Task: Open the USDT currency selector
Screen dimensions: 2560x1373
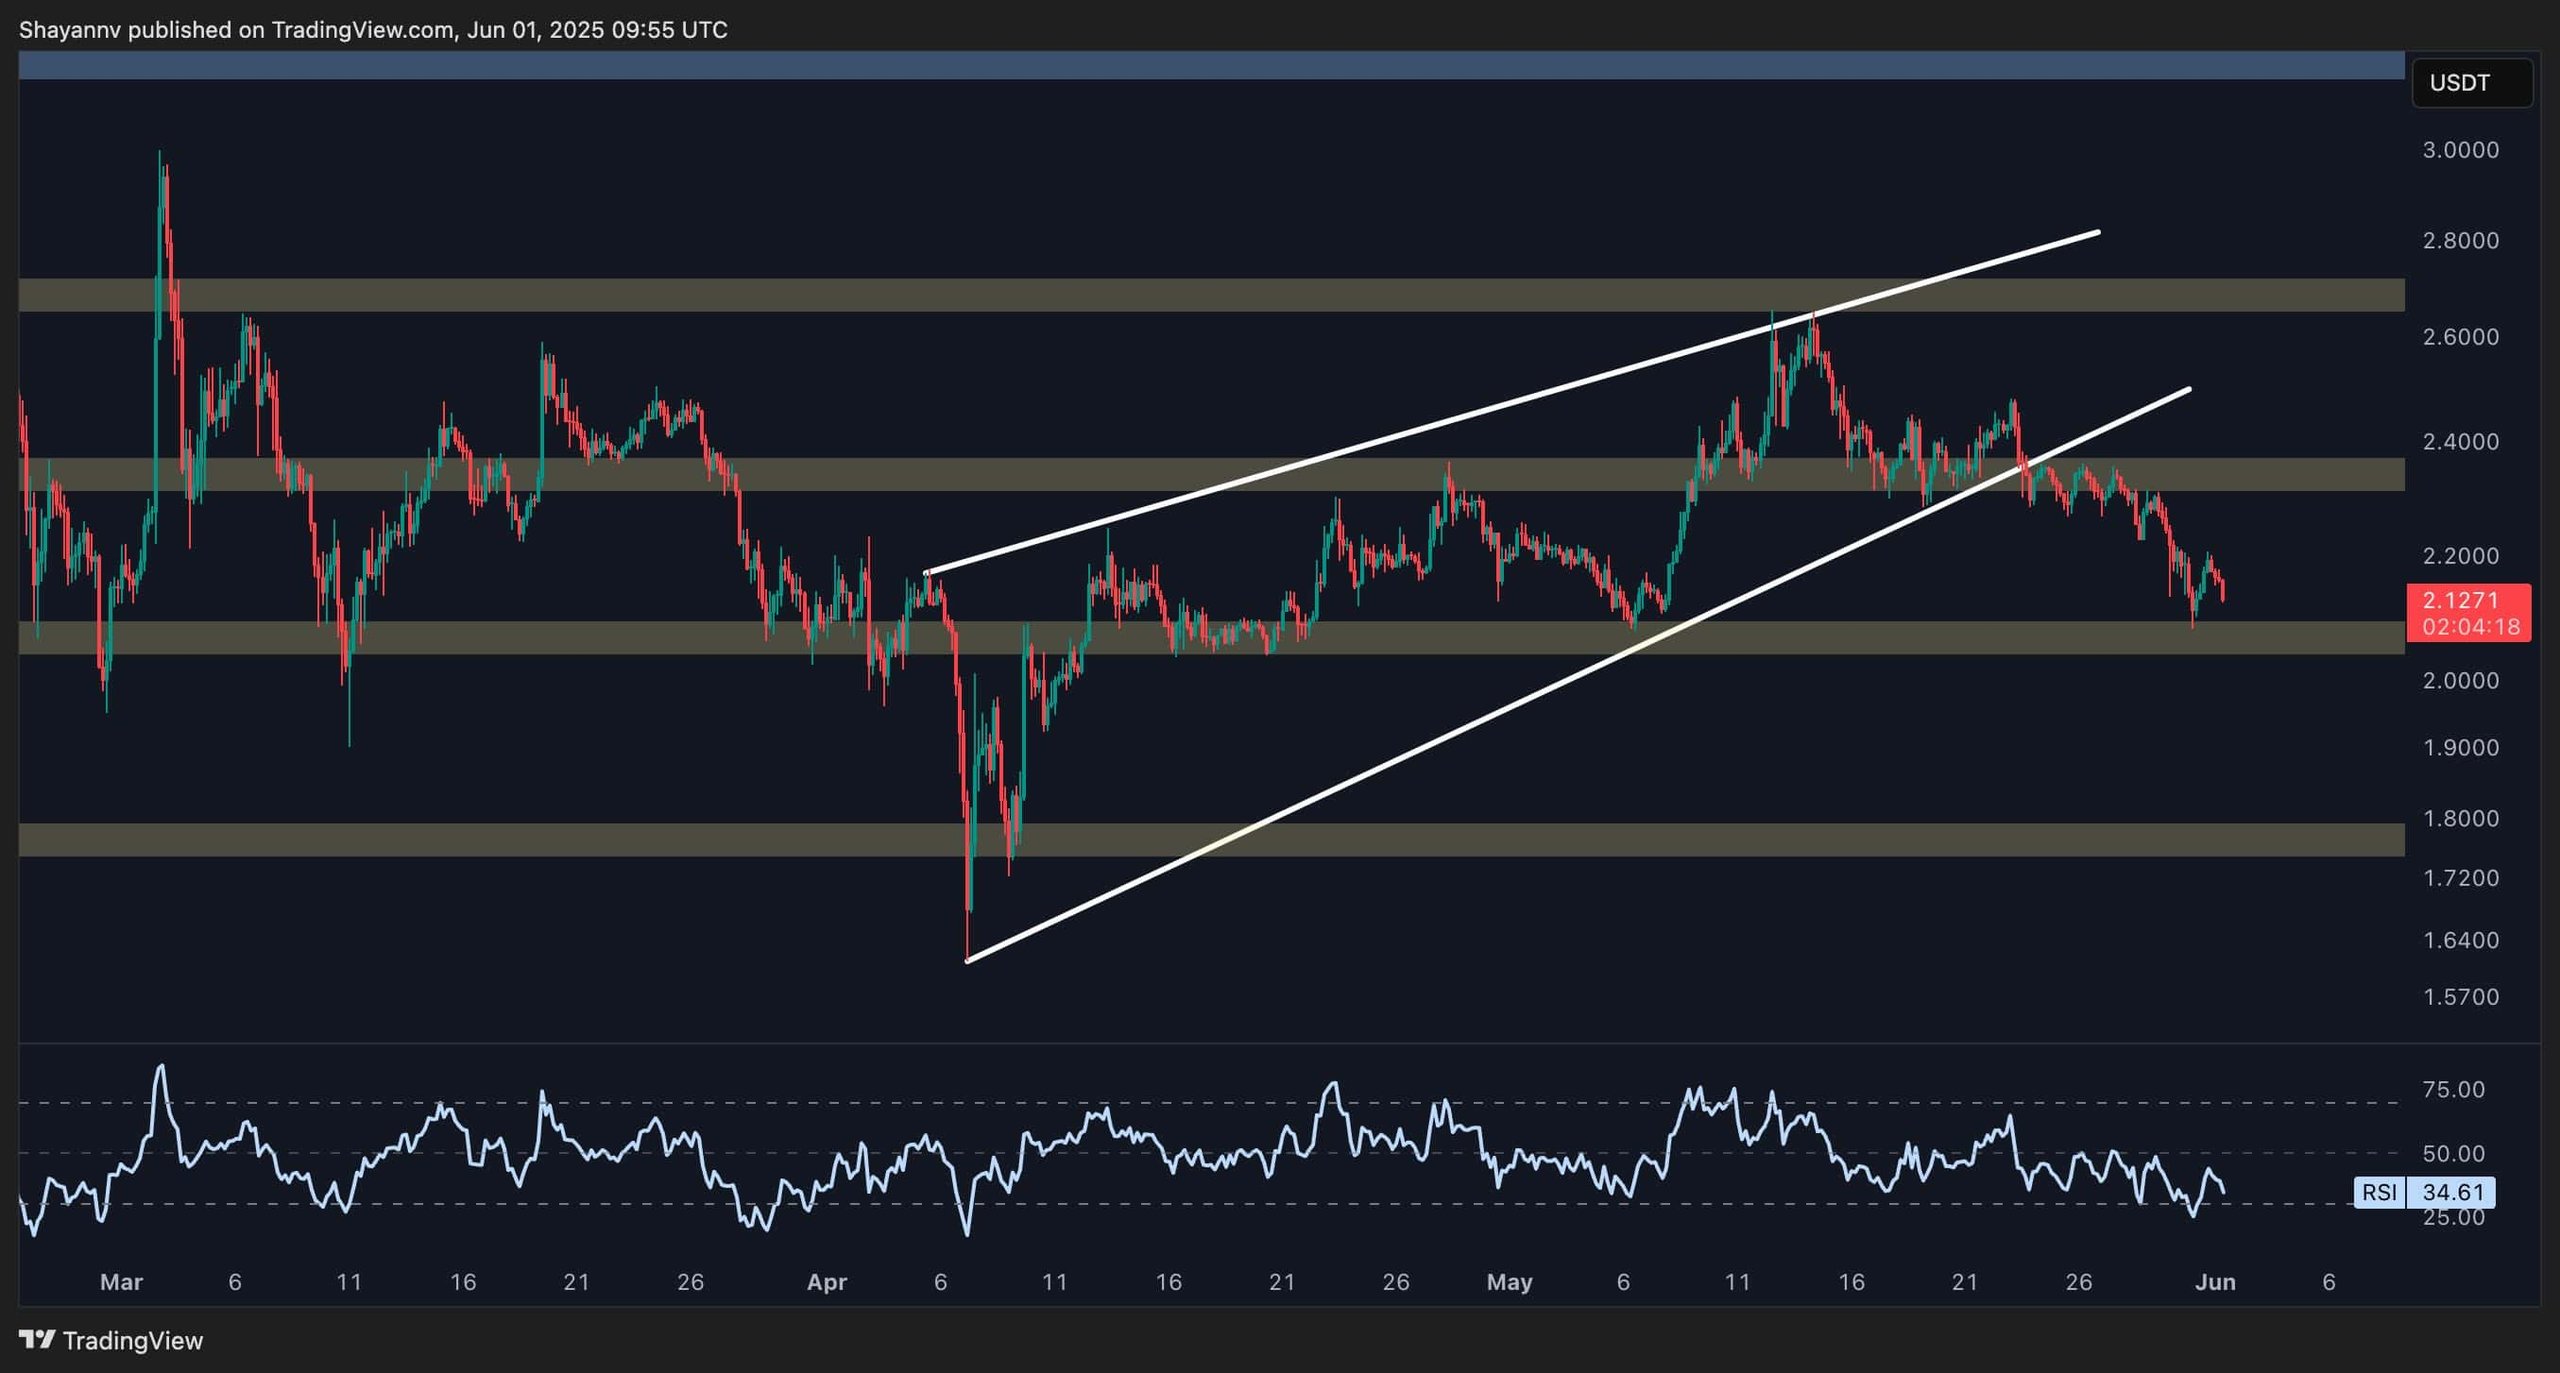Action: tap(2470, 83)
